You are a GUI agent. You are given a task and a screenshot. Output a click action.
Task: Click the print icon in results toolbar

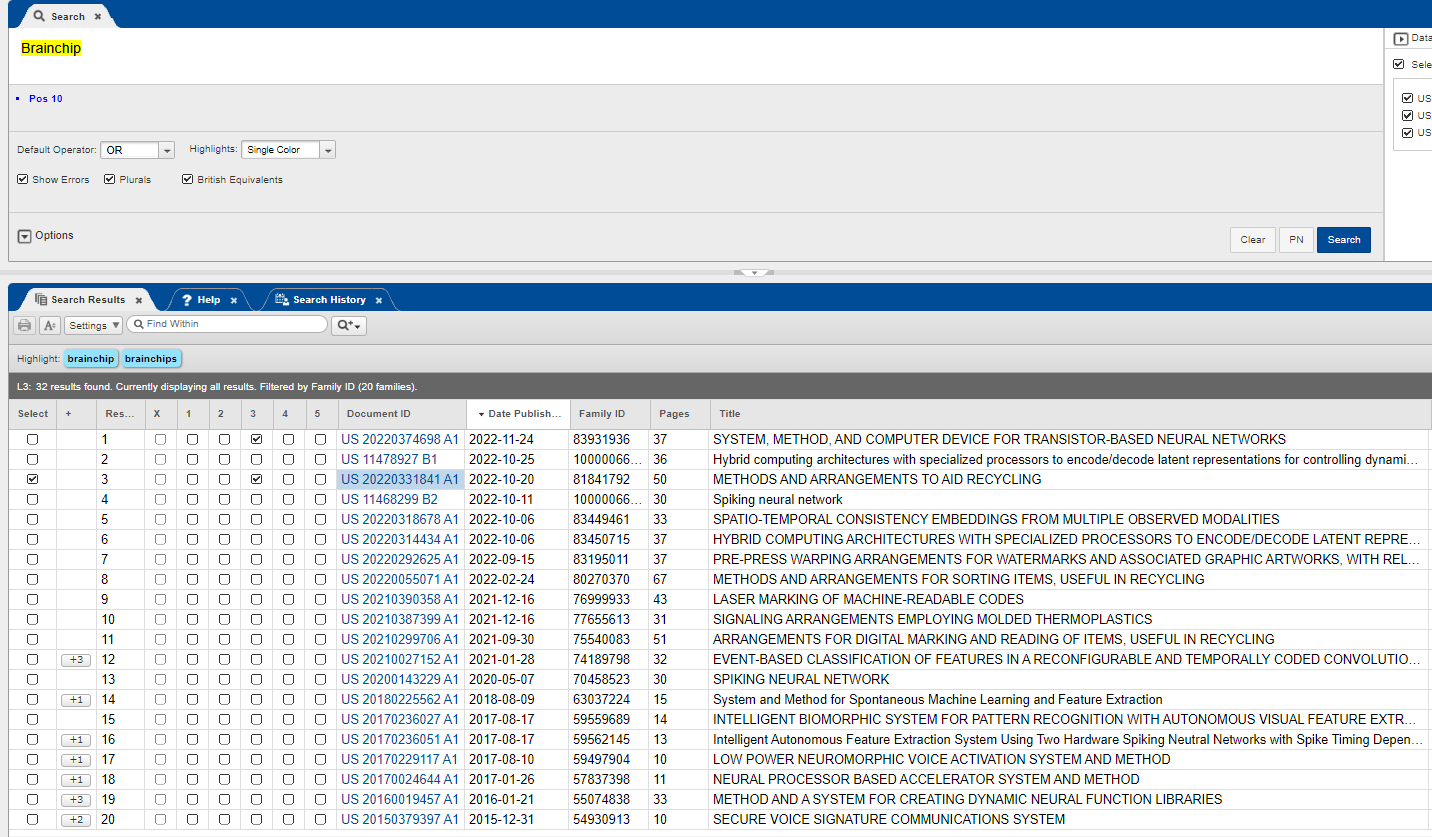tap(24, 325)
